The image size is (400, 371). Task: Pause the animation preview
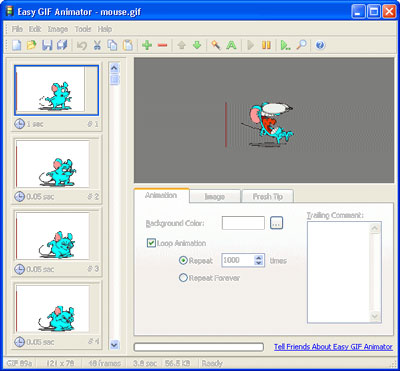coord(266,45)
